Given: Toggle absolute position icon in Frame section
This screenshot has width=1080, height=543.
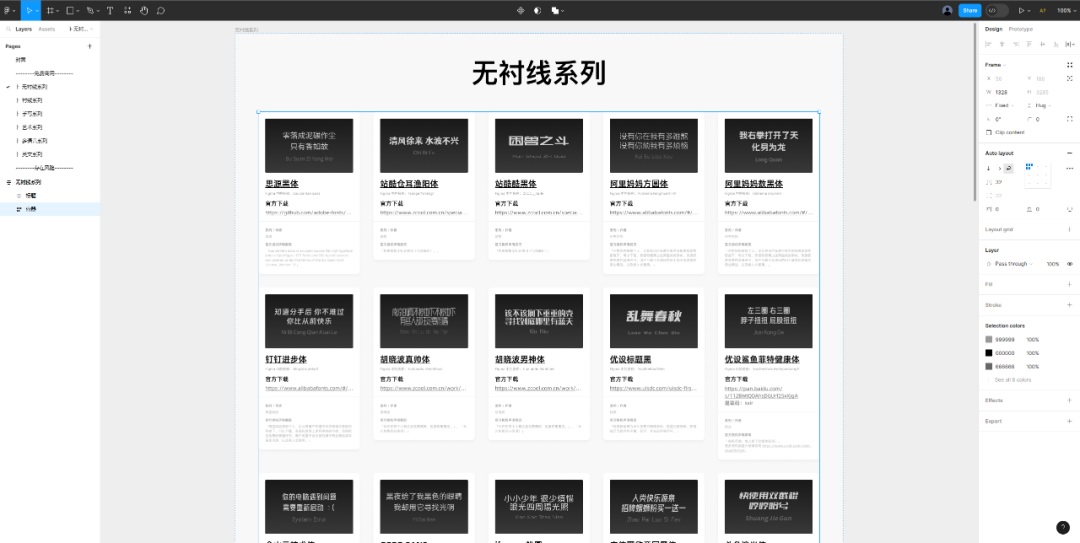Looking at the screenshot, I should pyautogui.click(x=1070, y=79).
